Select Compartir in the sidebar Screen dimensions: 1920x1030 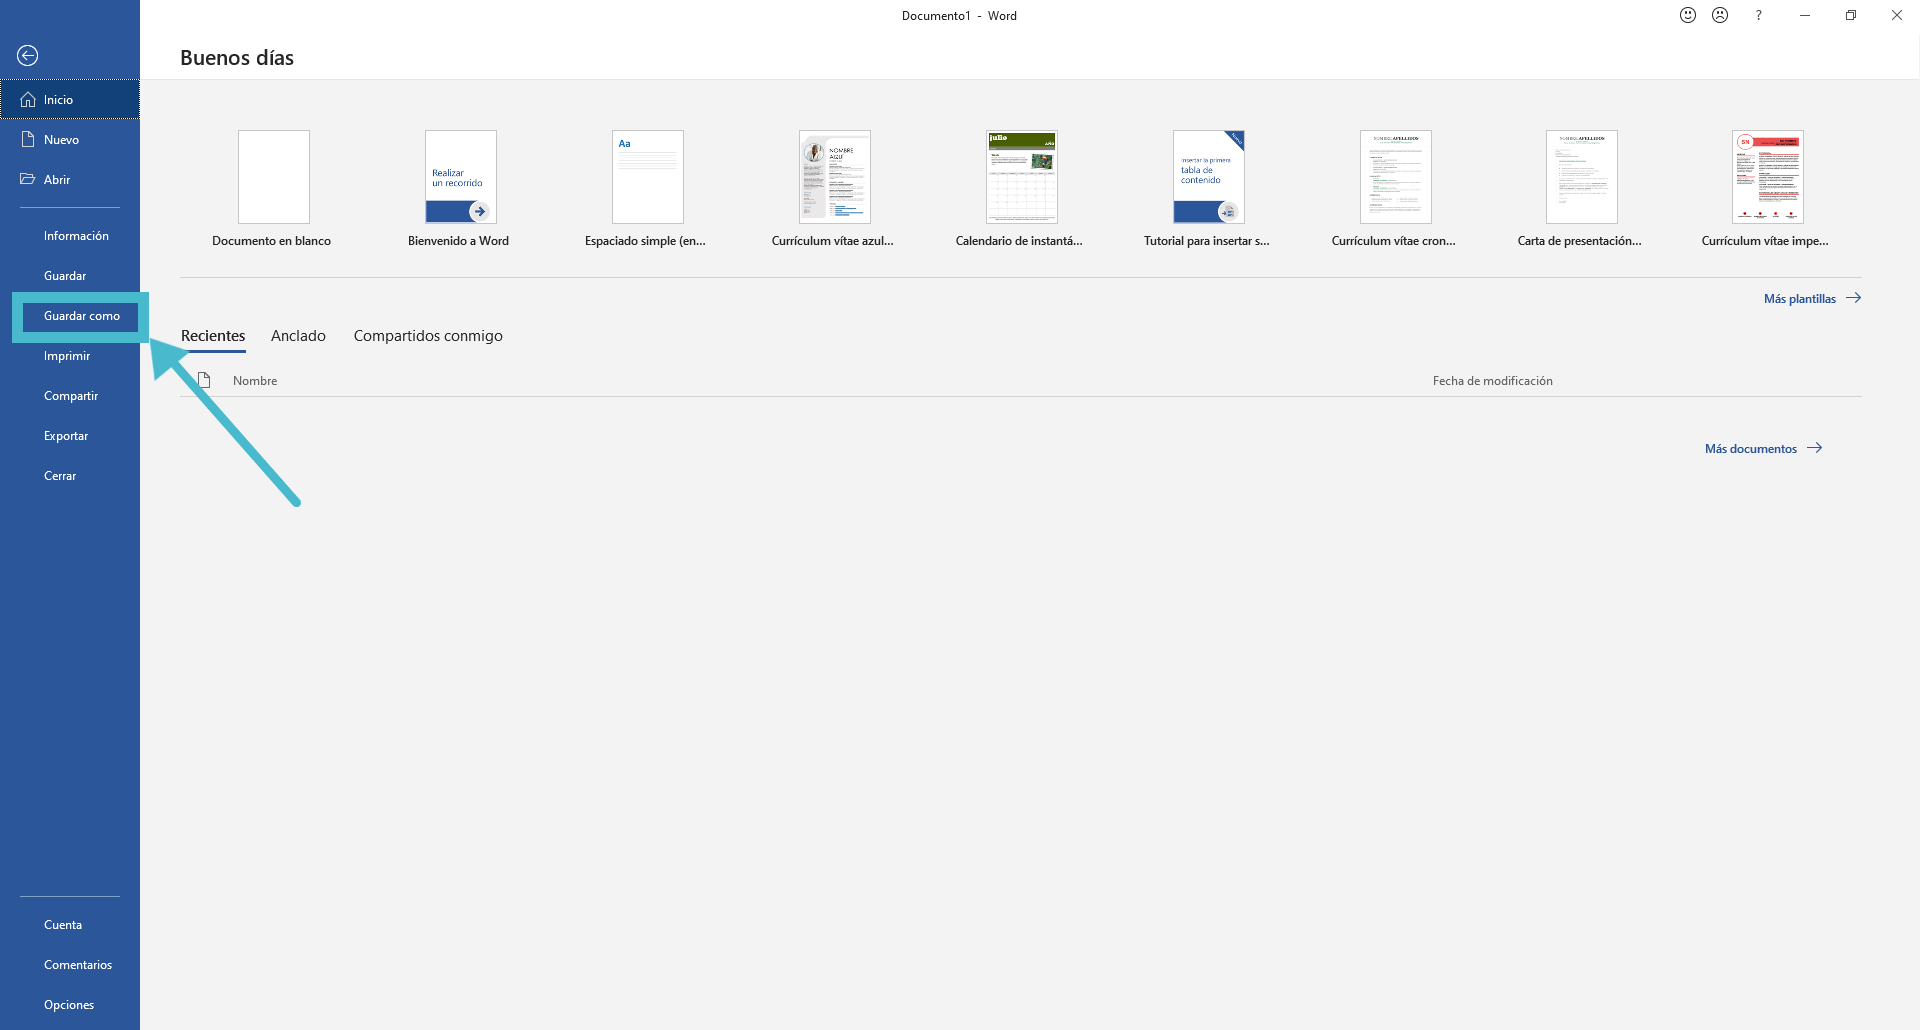[70, 396]
